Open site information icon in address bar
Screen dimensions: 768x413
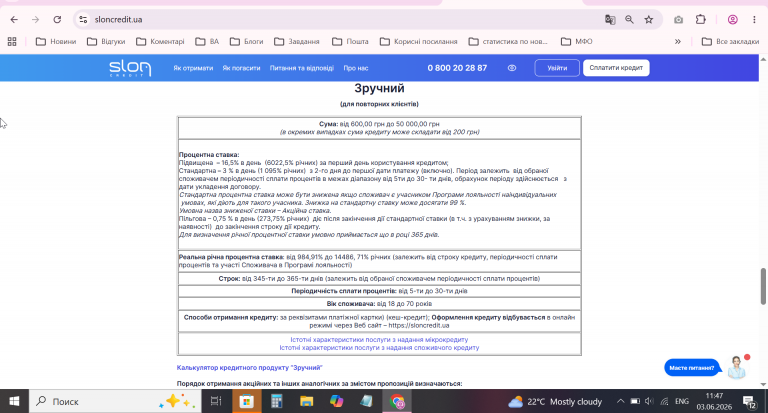(83, 20)
